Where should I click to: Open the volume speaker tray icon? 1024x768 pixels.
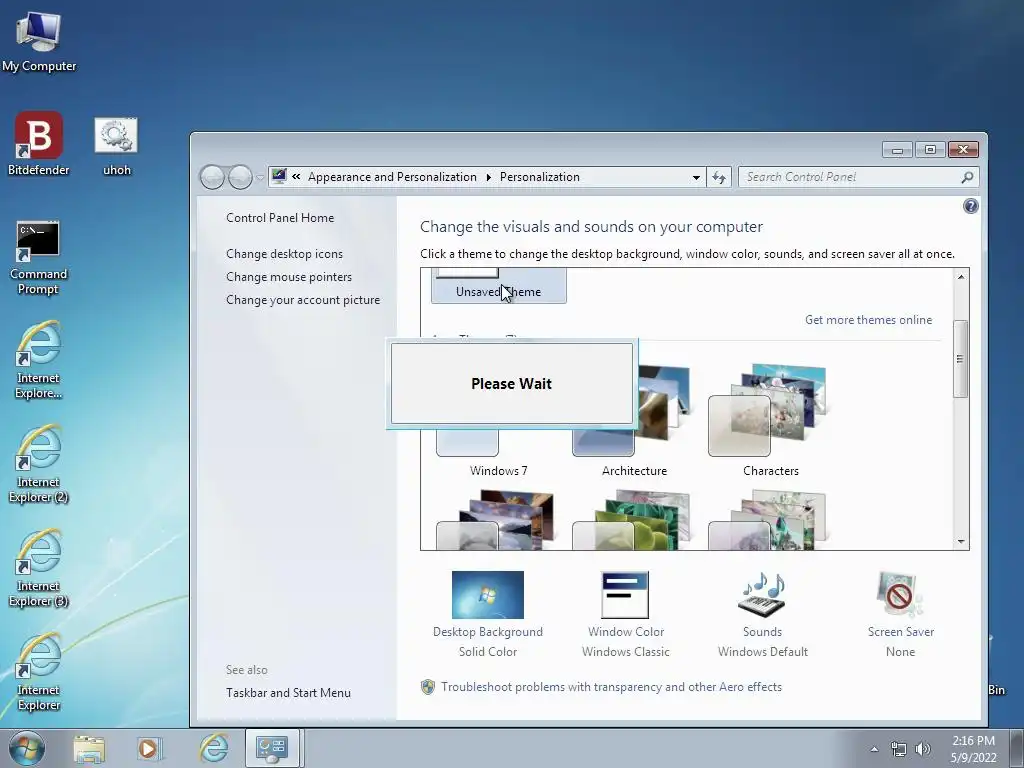pyautogui.click(x=923, y=749)
